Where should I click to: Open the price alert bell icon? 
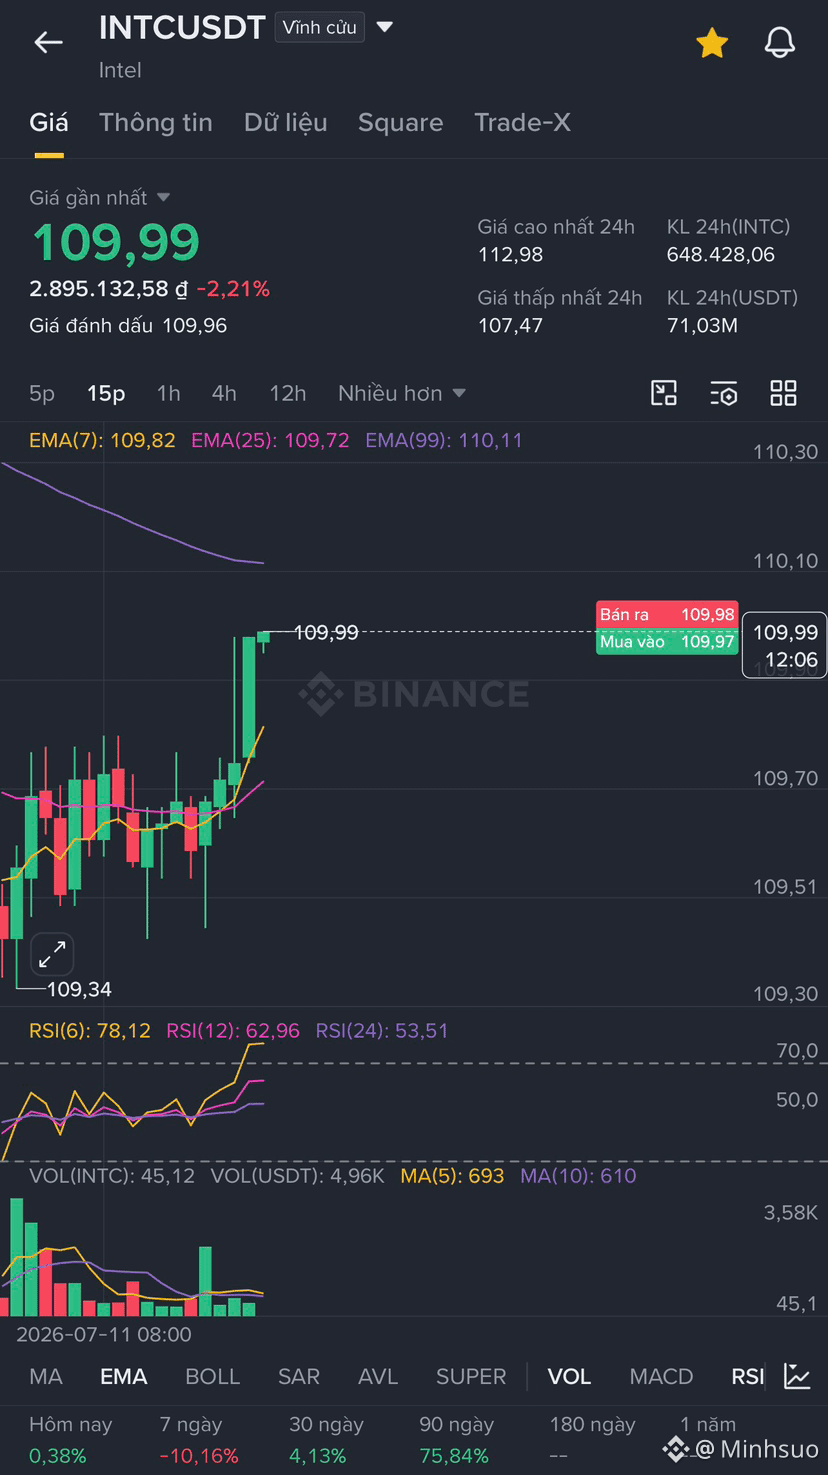[x=780, y=42]
